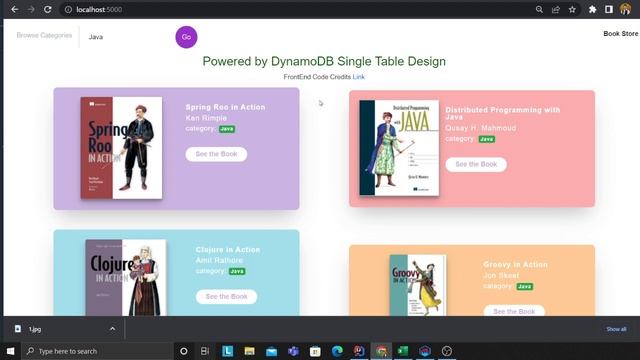Bookmark this page with the star icon
The width and height of the screenshot is (640, 360).
pos(572,9)
